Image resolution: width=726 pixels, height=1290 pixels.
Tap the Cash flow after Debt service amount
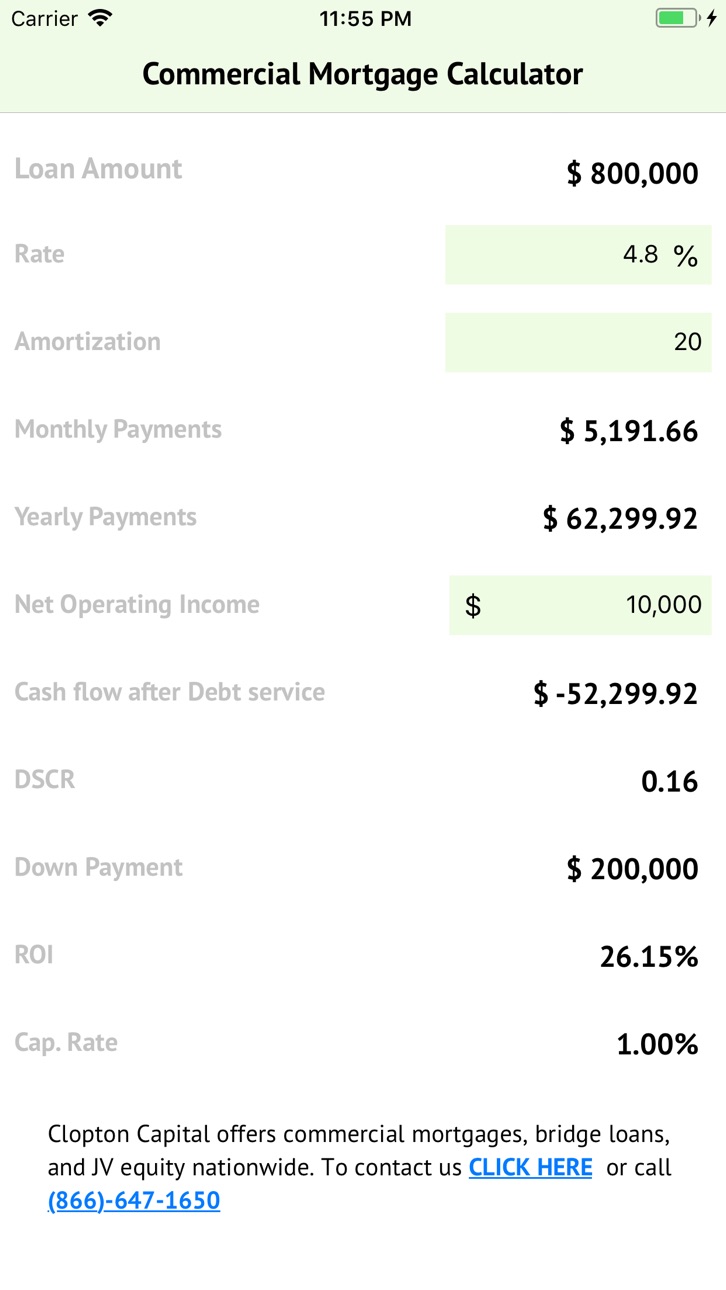tap(615, 694)
